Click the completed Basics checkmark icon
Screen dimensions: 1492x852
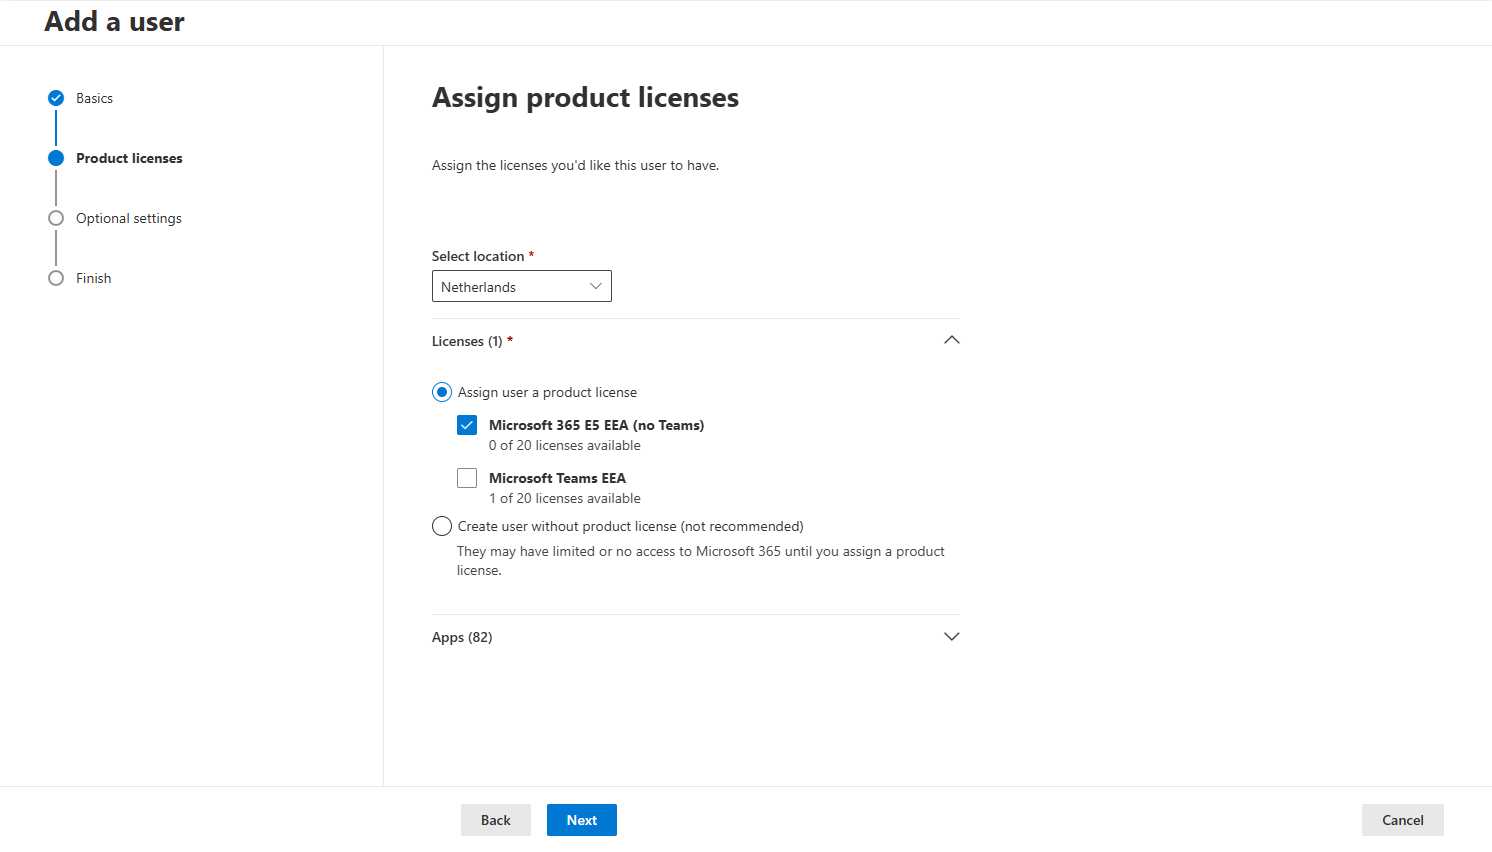pos(56,98)
